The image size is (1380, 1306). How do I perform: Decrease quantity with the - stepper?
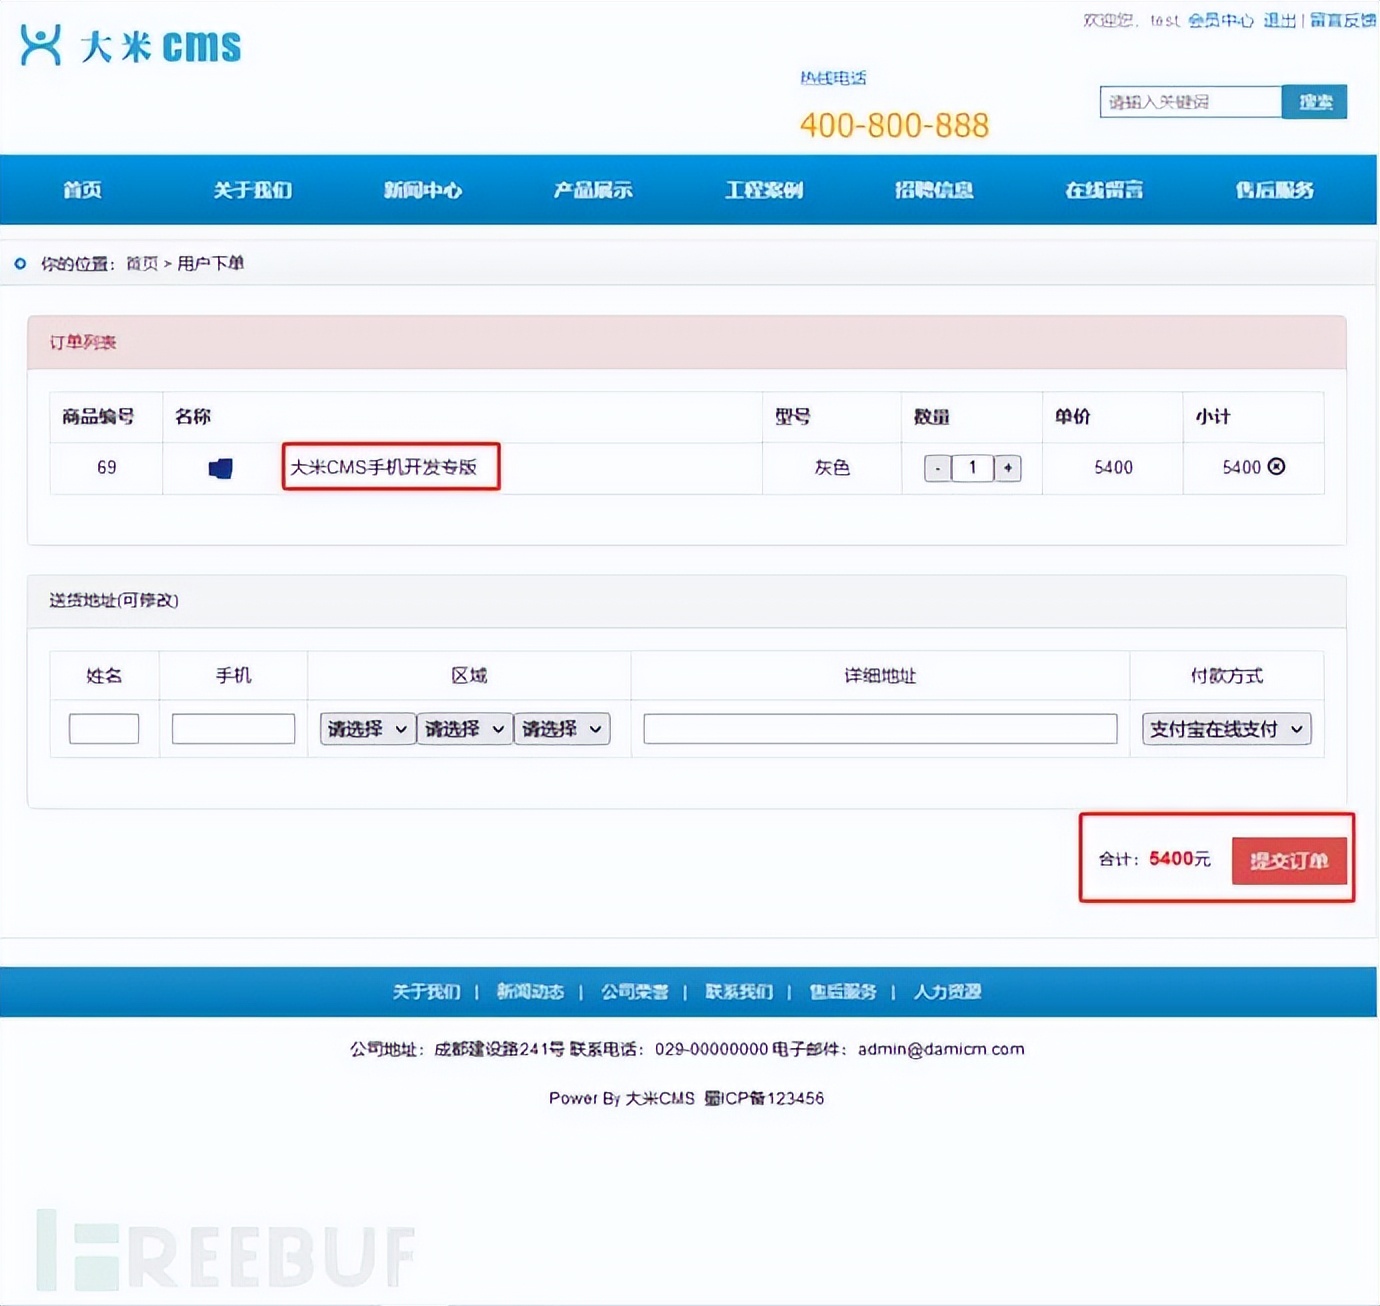point(937,467)
